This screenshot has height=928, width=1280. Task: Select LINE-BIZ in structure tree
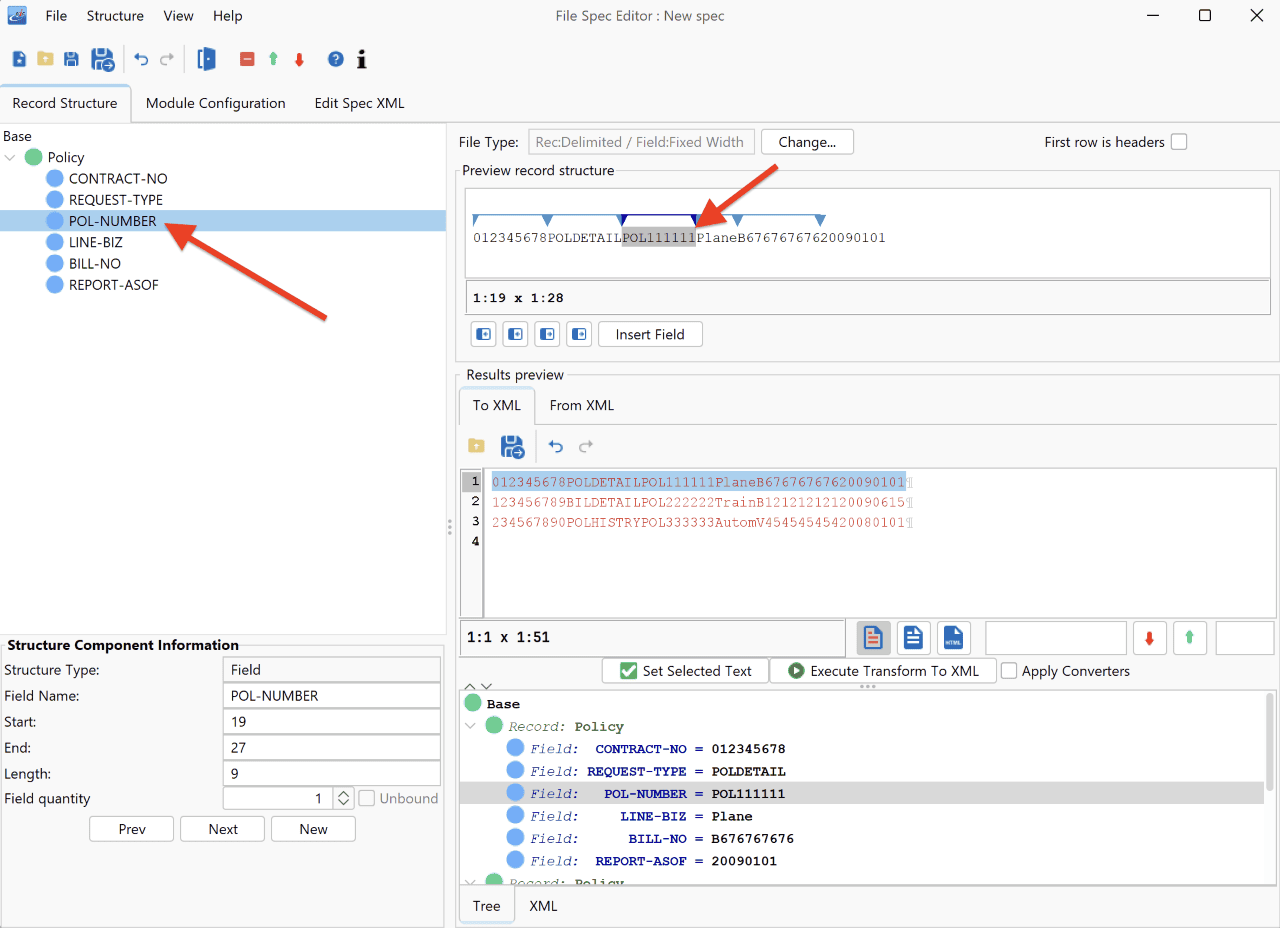96,242
